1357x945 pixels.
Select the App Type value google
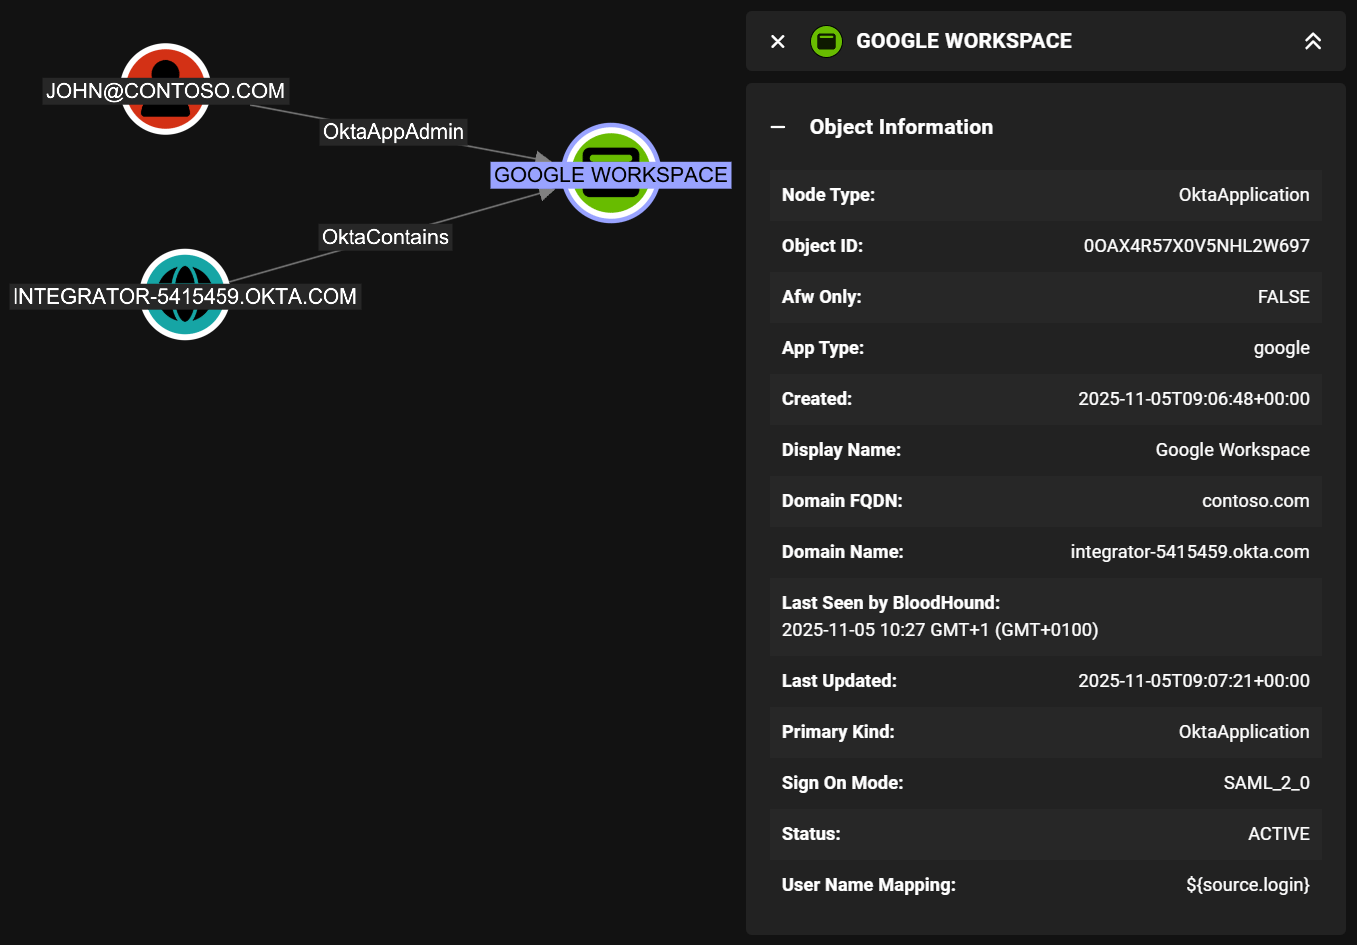[x=1281, y=348]
